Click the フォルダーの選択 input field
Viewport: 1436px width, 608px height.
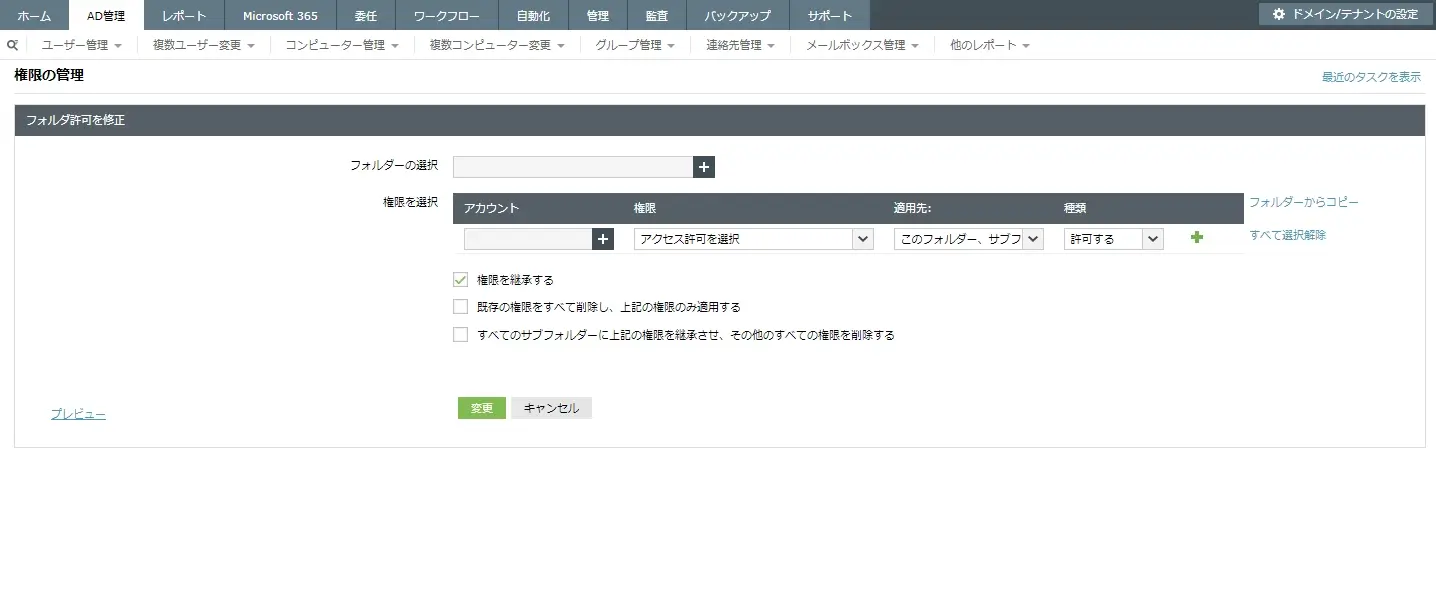click(573, 167)
